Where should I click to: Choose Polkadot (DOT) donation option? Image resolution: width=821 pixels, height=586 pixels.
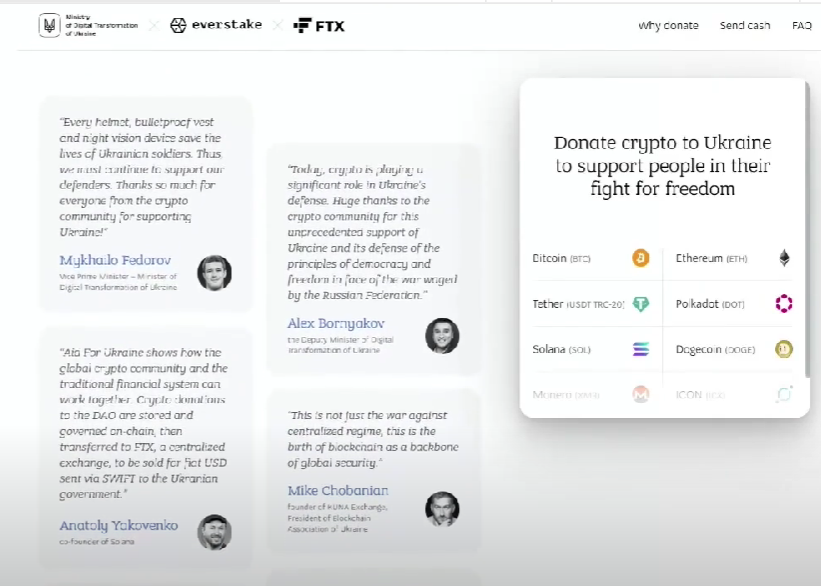(734, 304)
